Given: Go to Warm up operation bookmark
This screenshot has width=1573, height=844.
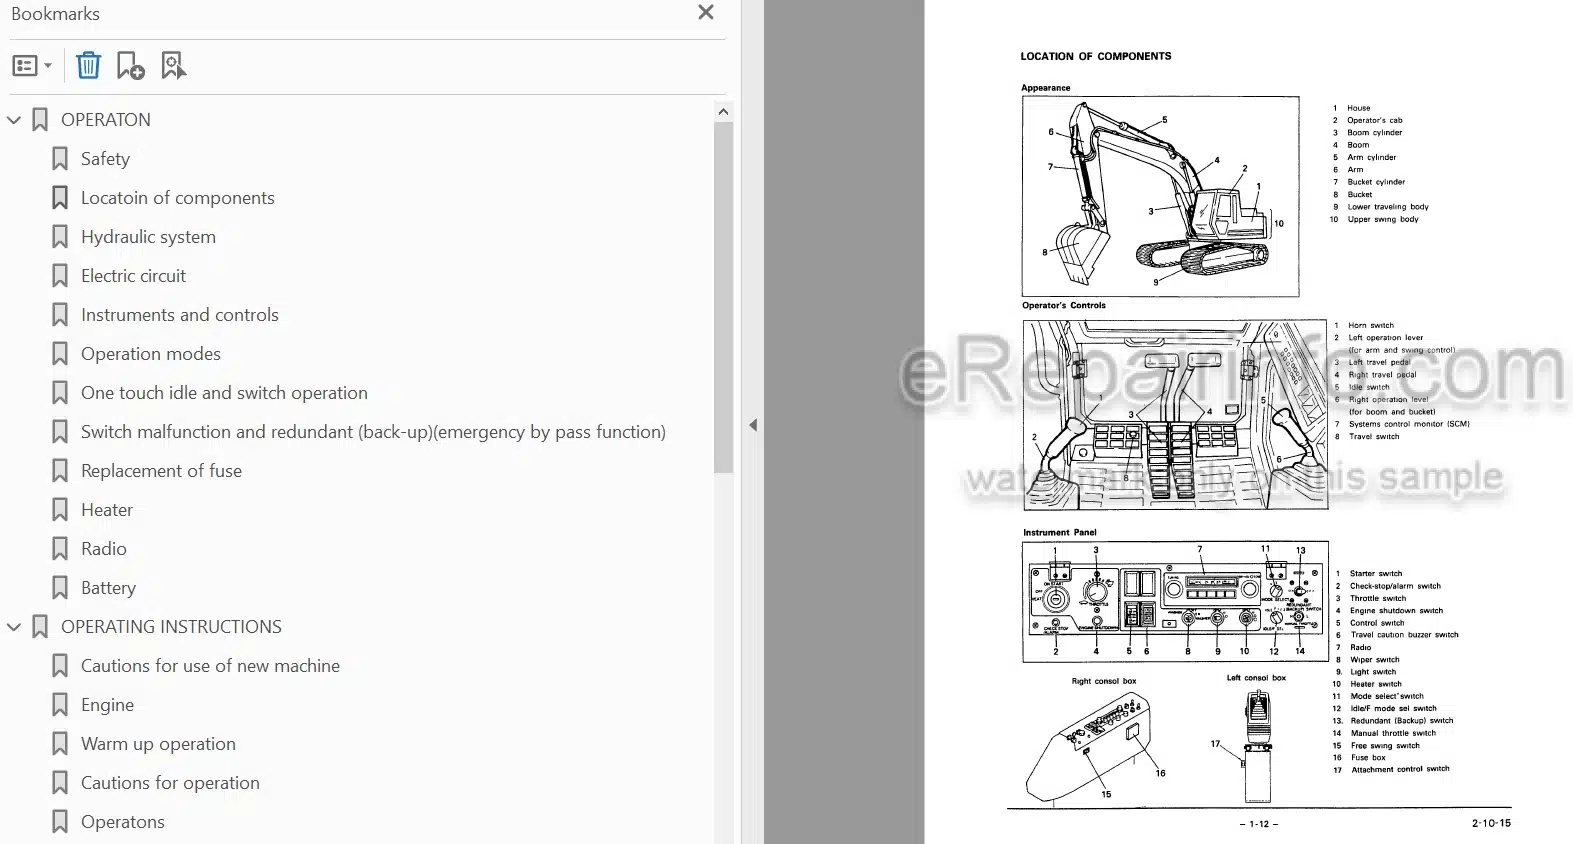Looking at the screenshot, I should pos(158,744).
